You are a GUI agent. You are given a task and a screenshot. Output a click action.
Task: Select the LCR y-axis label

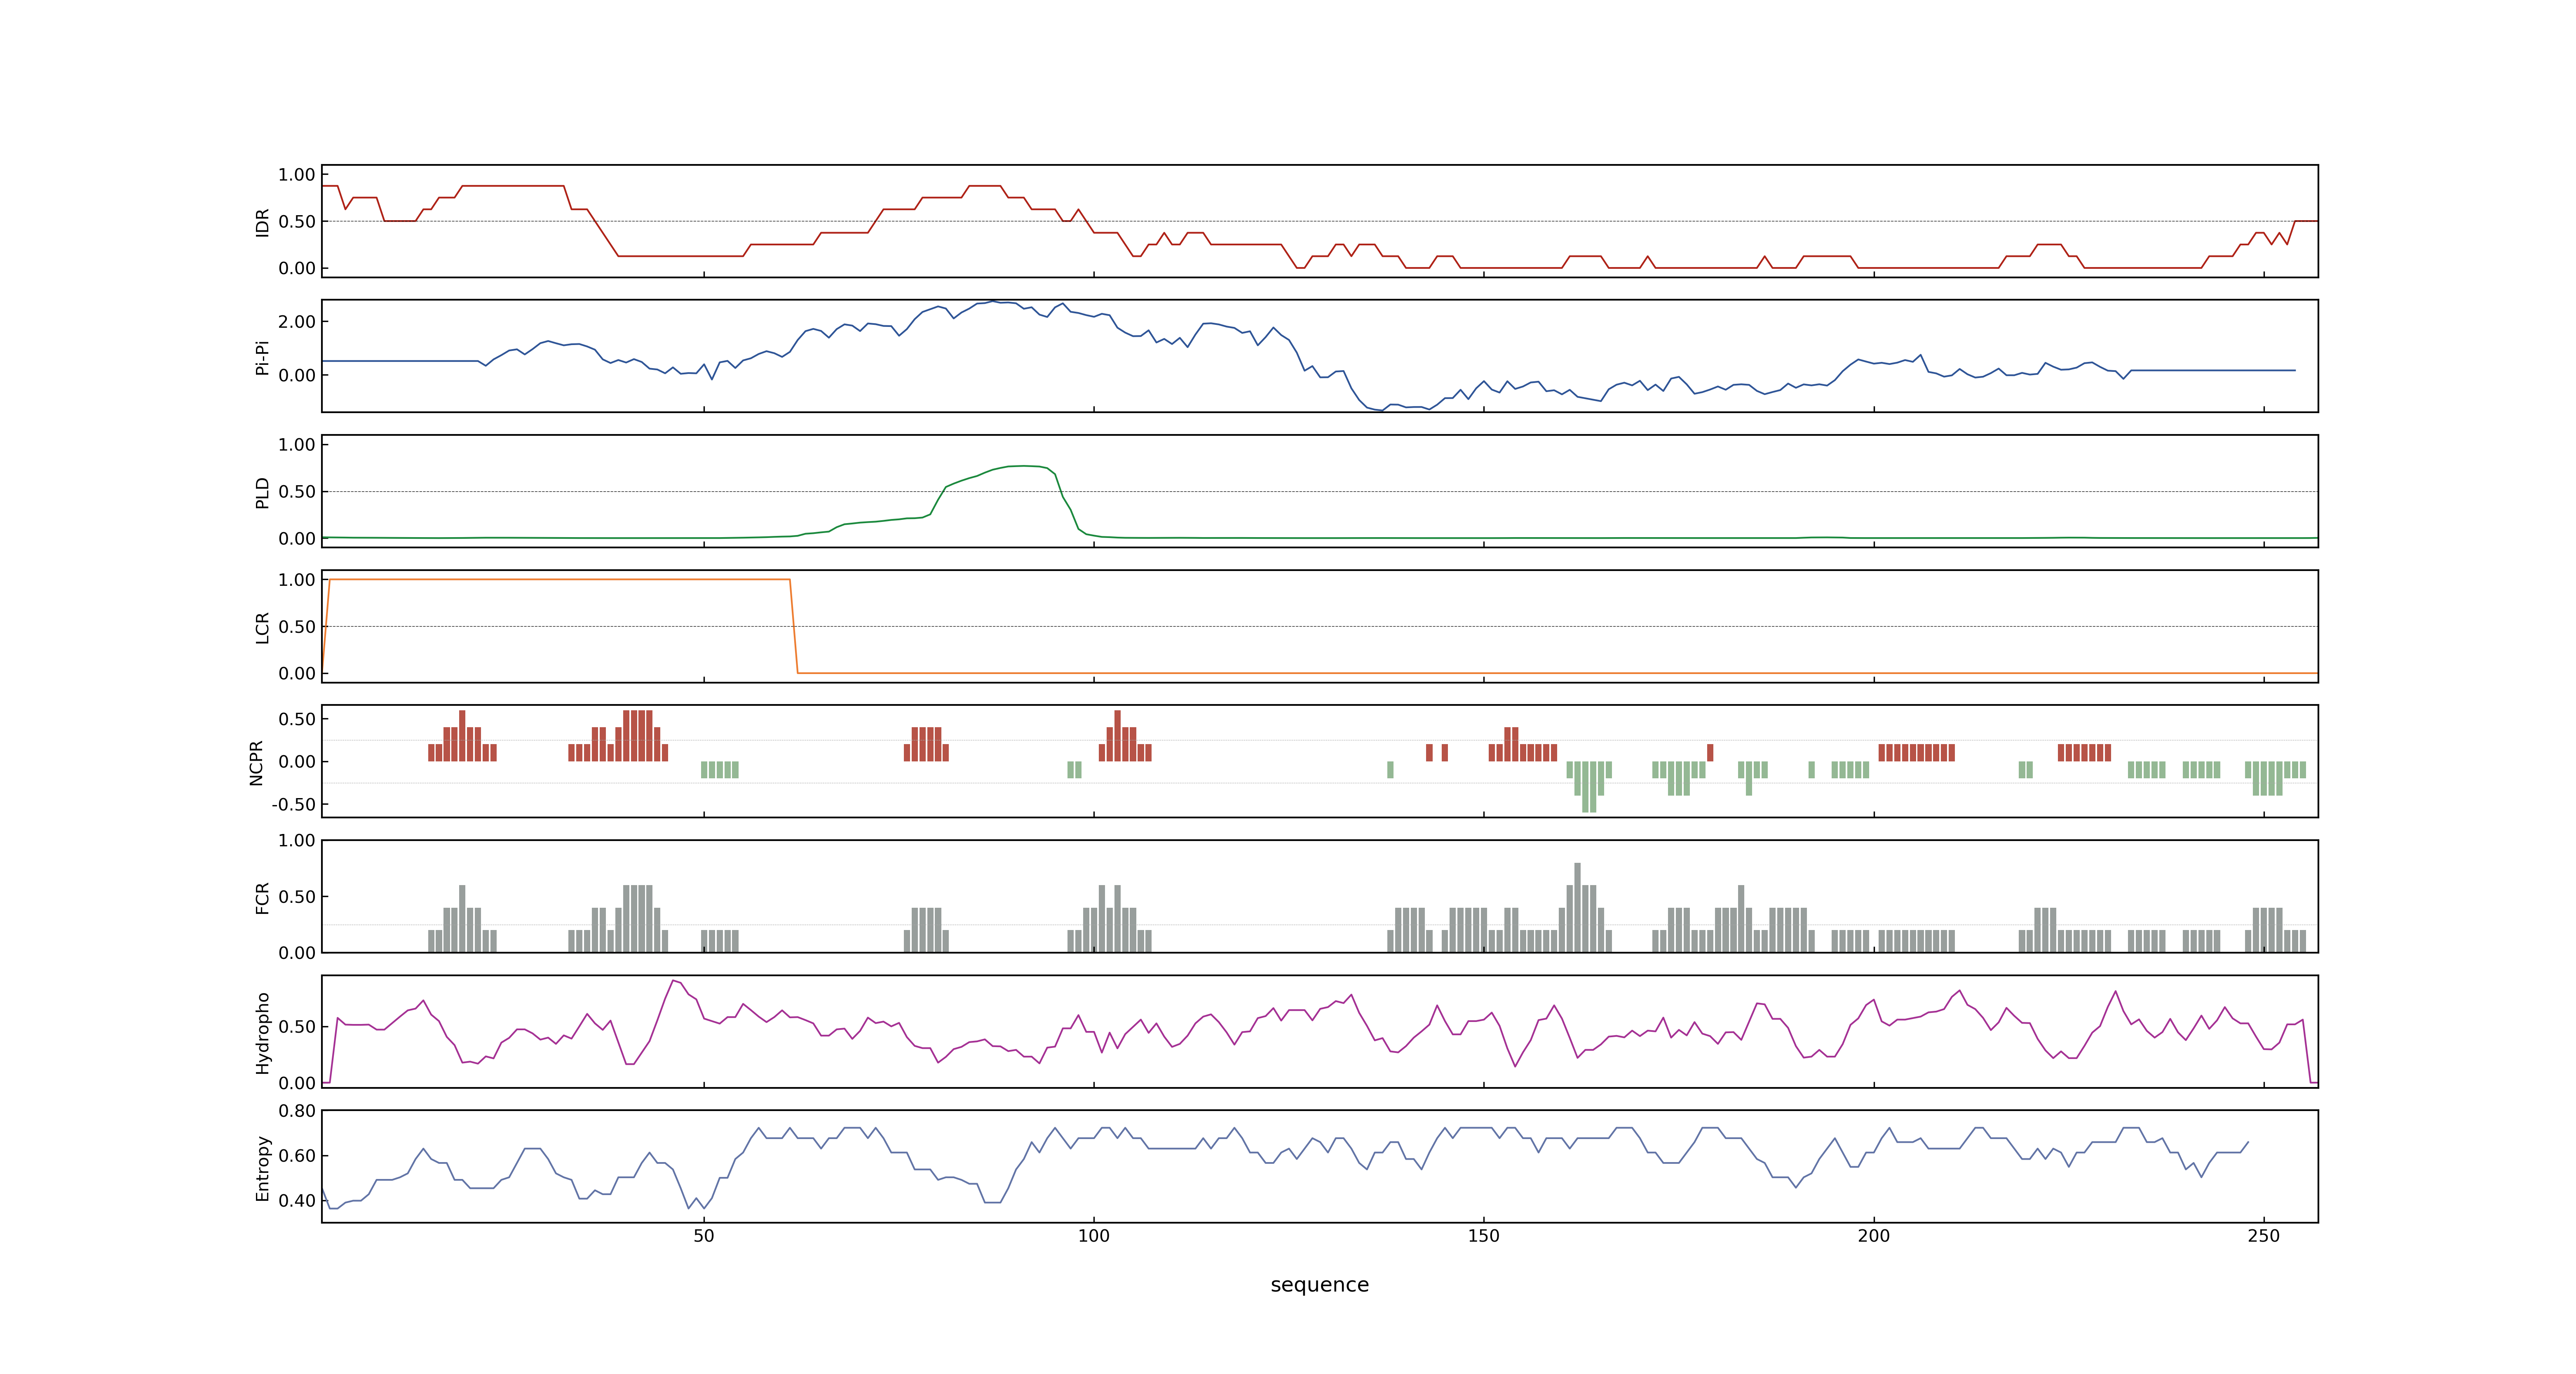pos(262,627)
